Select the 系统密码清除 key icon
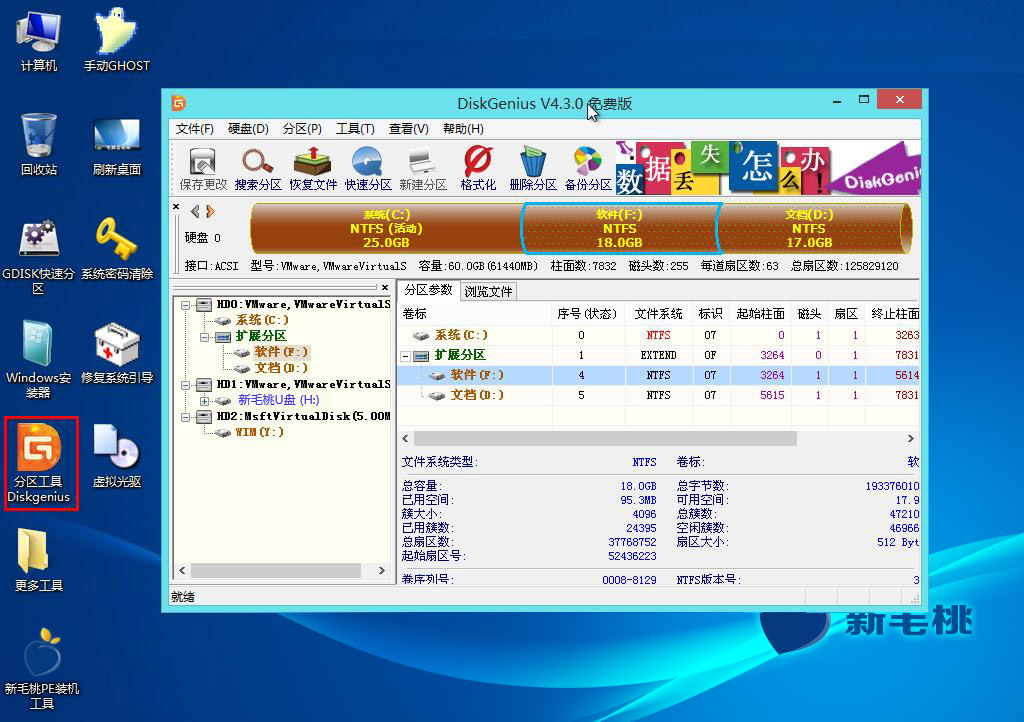 pos(117,249)
